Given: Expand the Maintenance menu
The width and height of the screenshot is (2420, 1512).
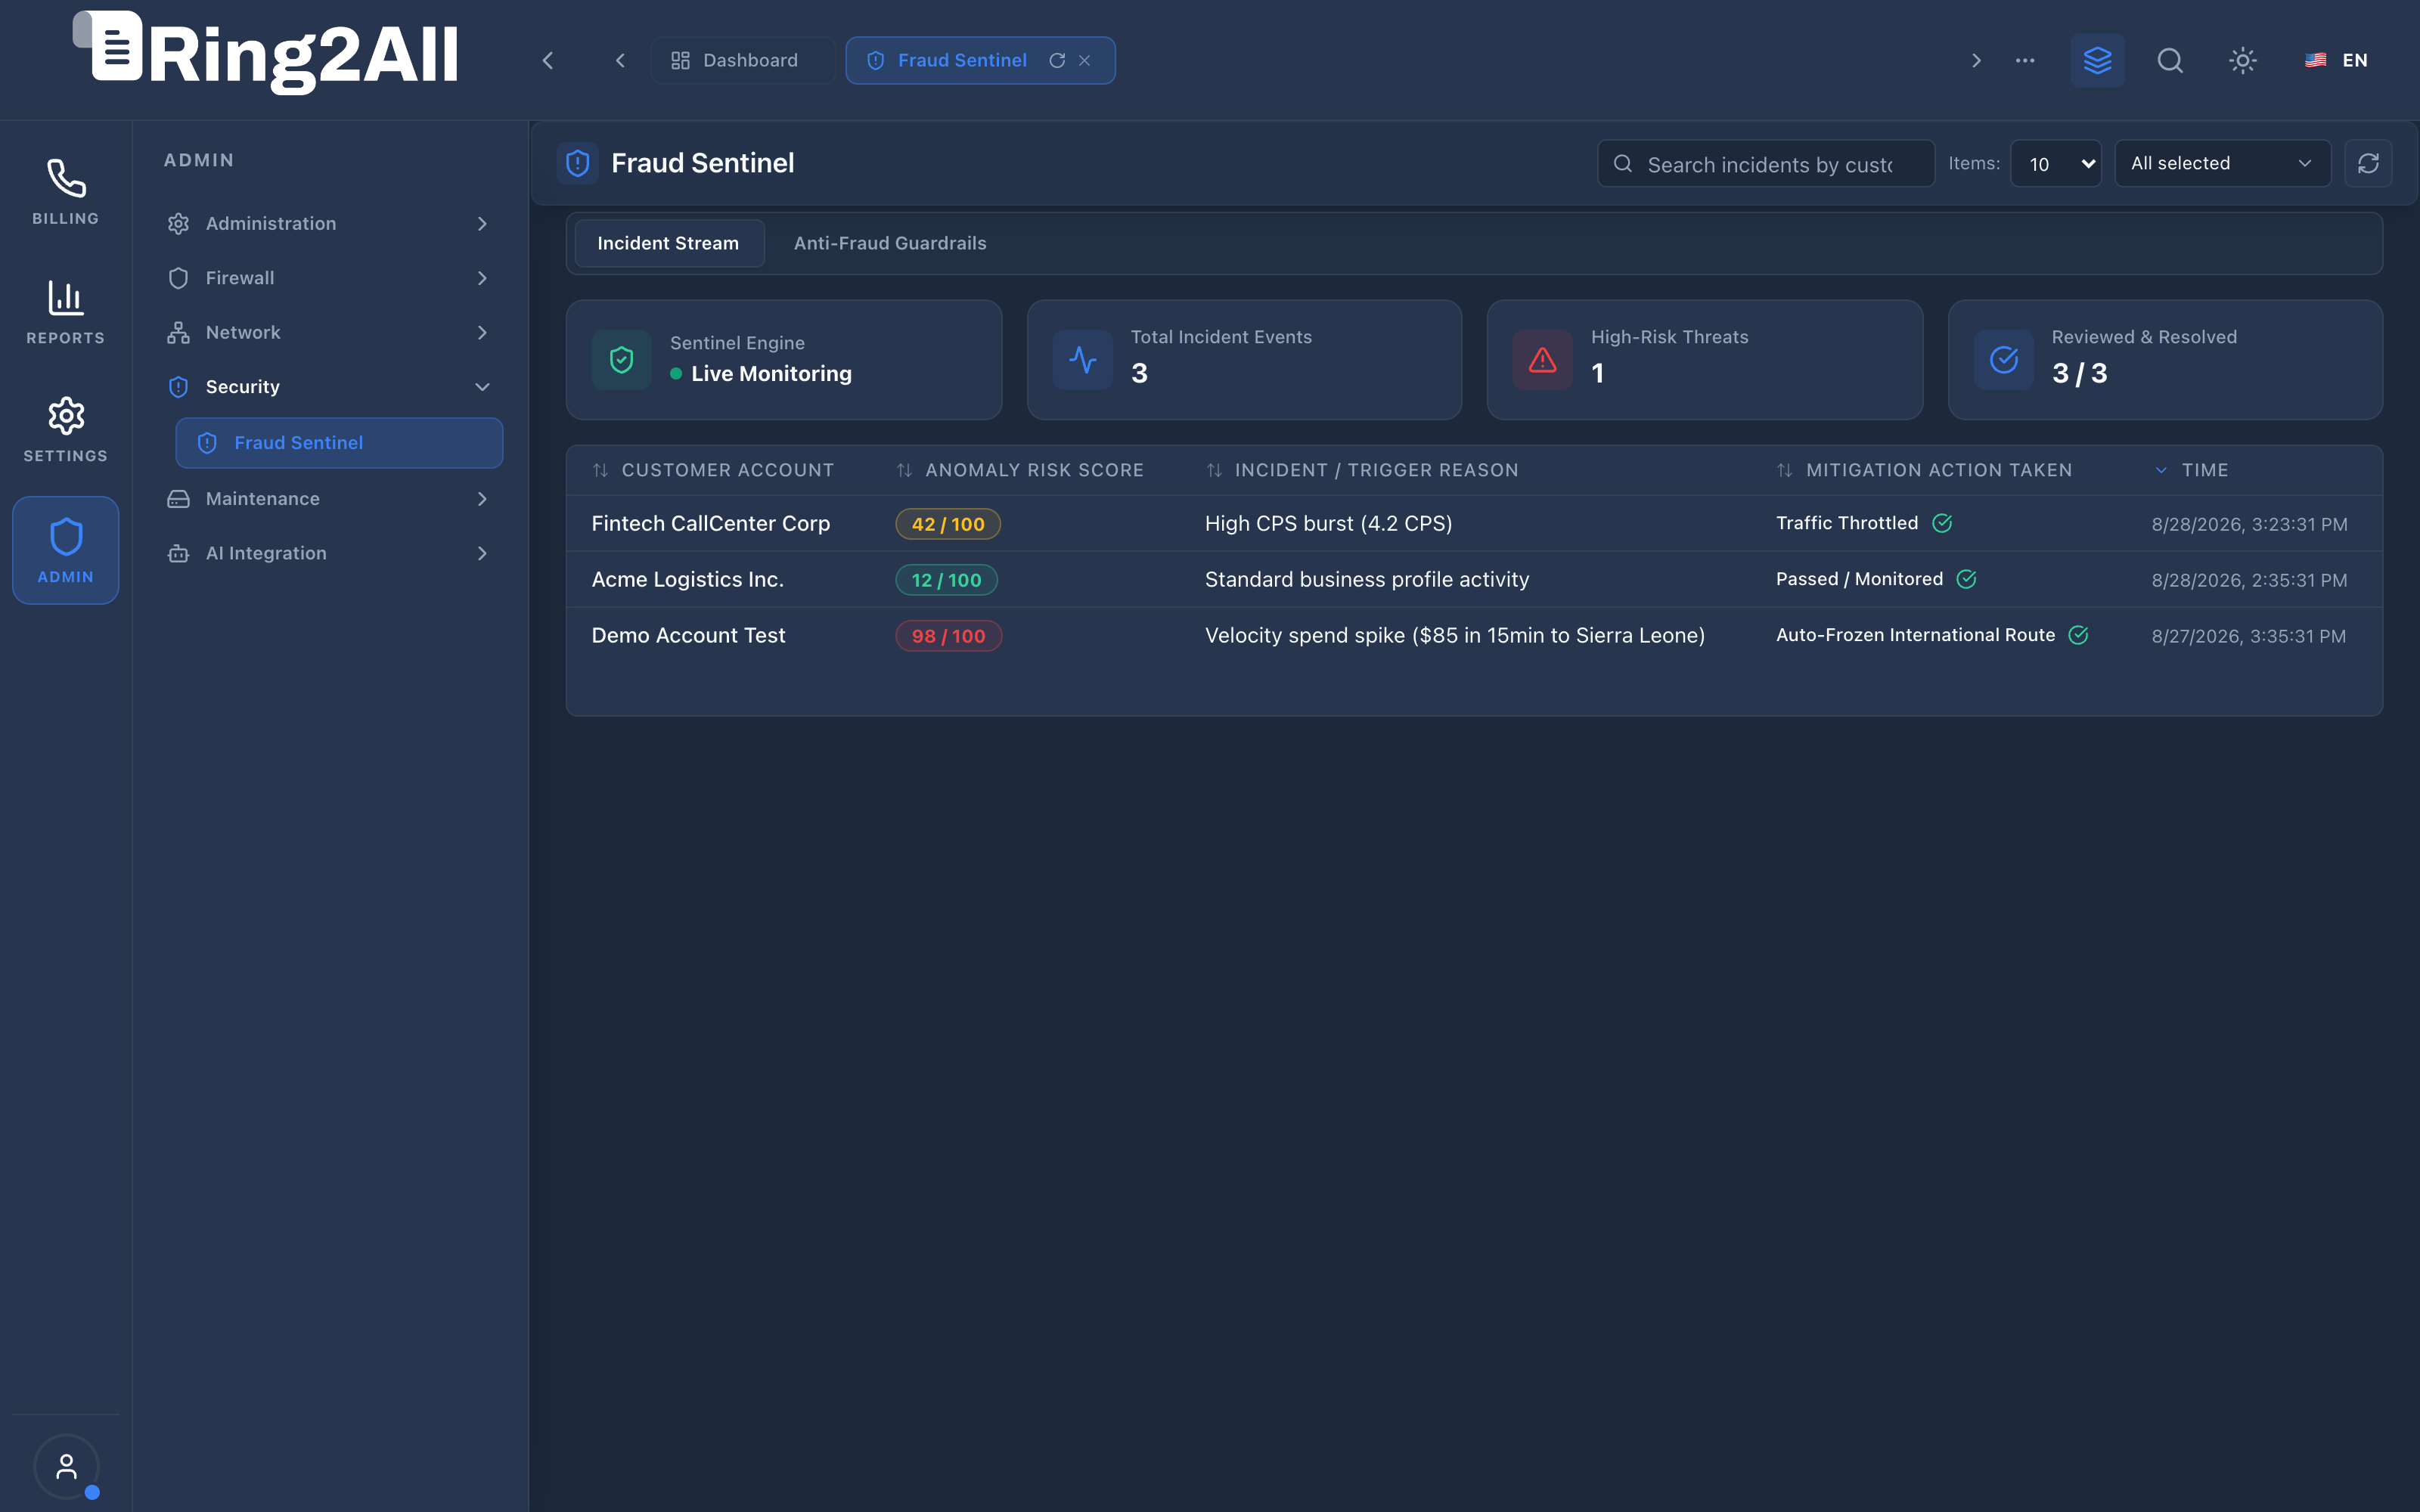Looking at the screenshot, I should click(x=329, y=499).
